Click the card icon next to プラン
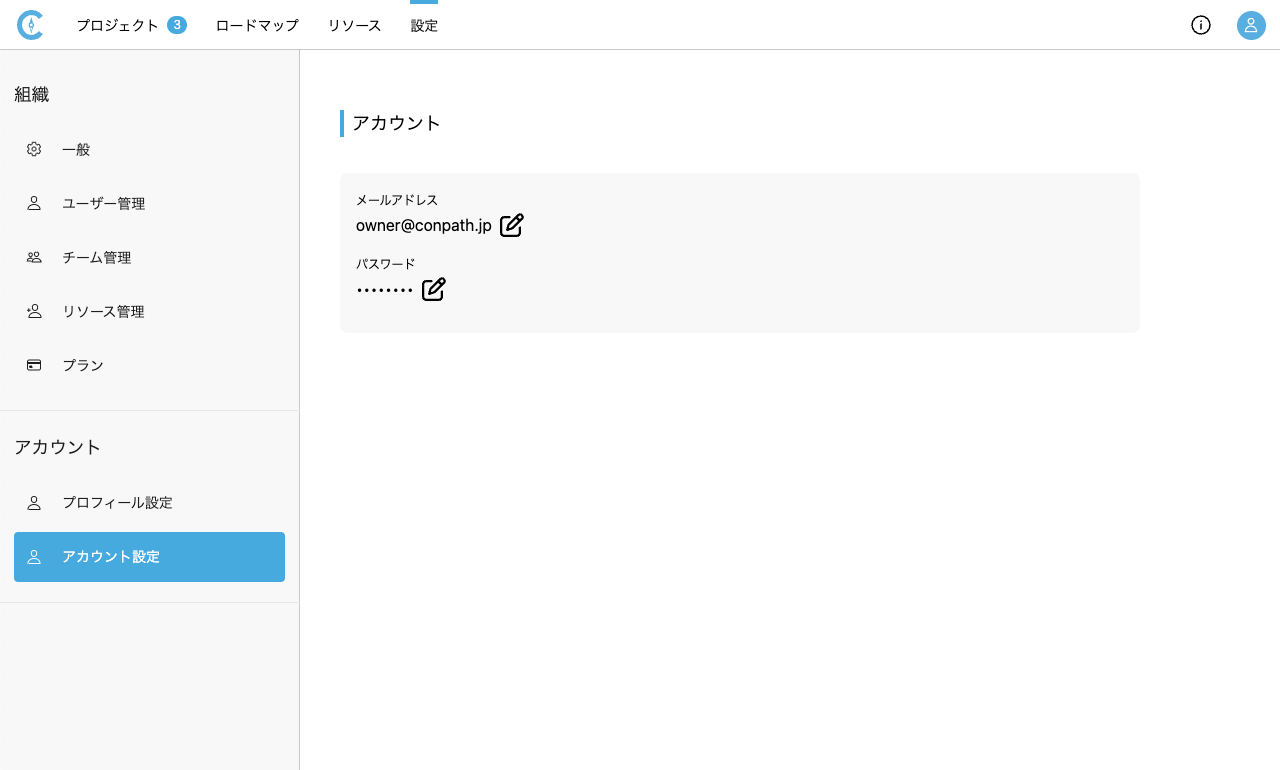The width and height of the screenshot is (1280, 770). pyautogui.click(x=34, y=366)
